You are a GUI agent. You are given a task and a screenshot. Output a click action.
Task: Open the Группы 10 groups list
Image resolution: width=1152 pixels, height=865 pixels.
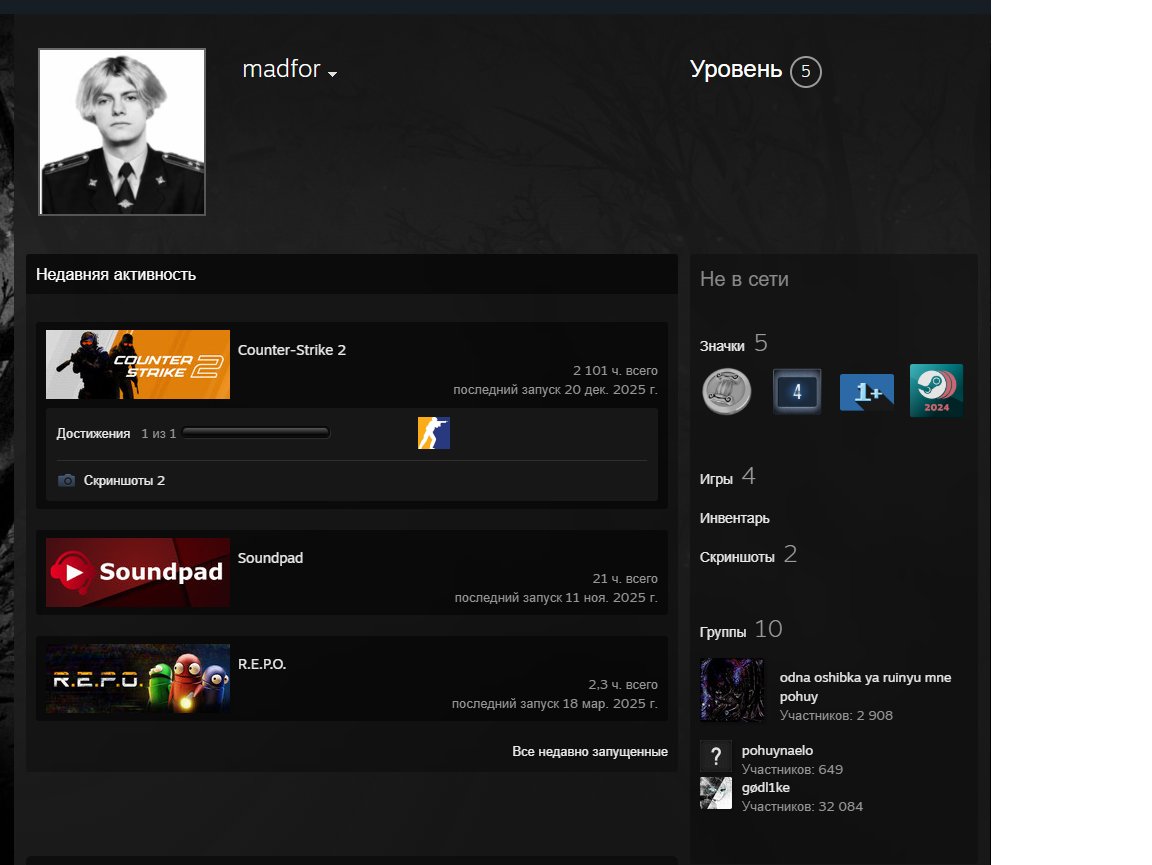740,630
